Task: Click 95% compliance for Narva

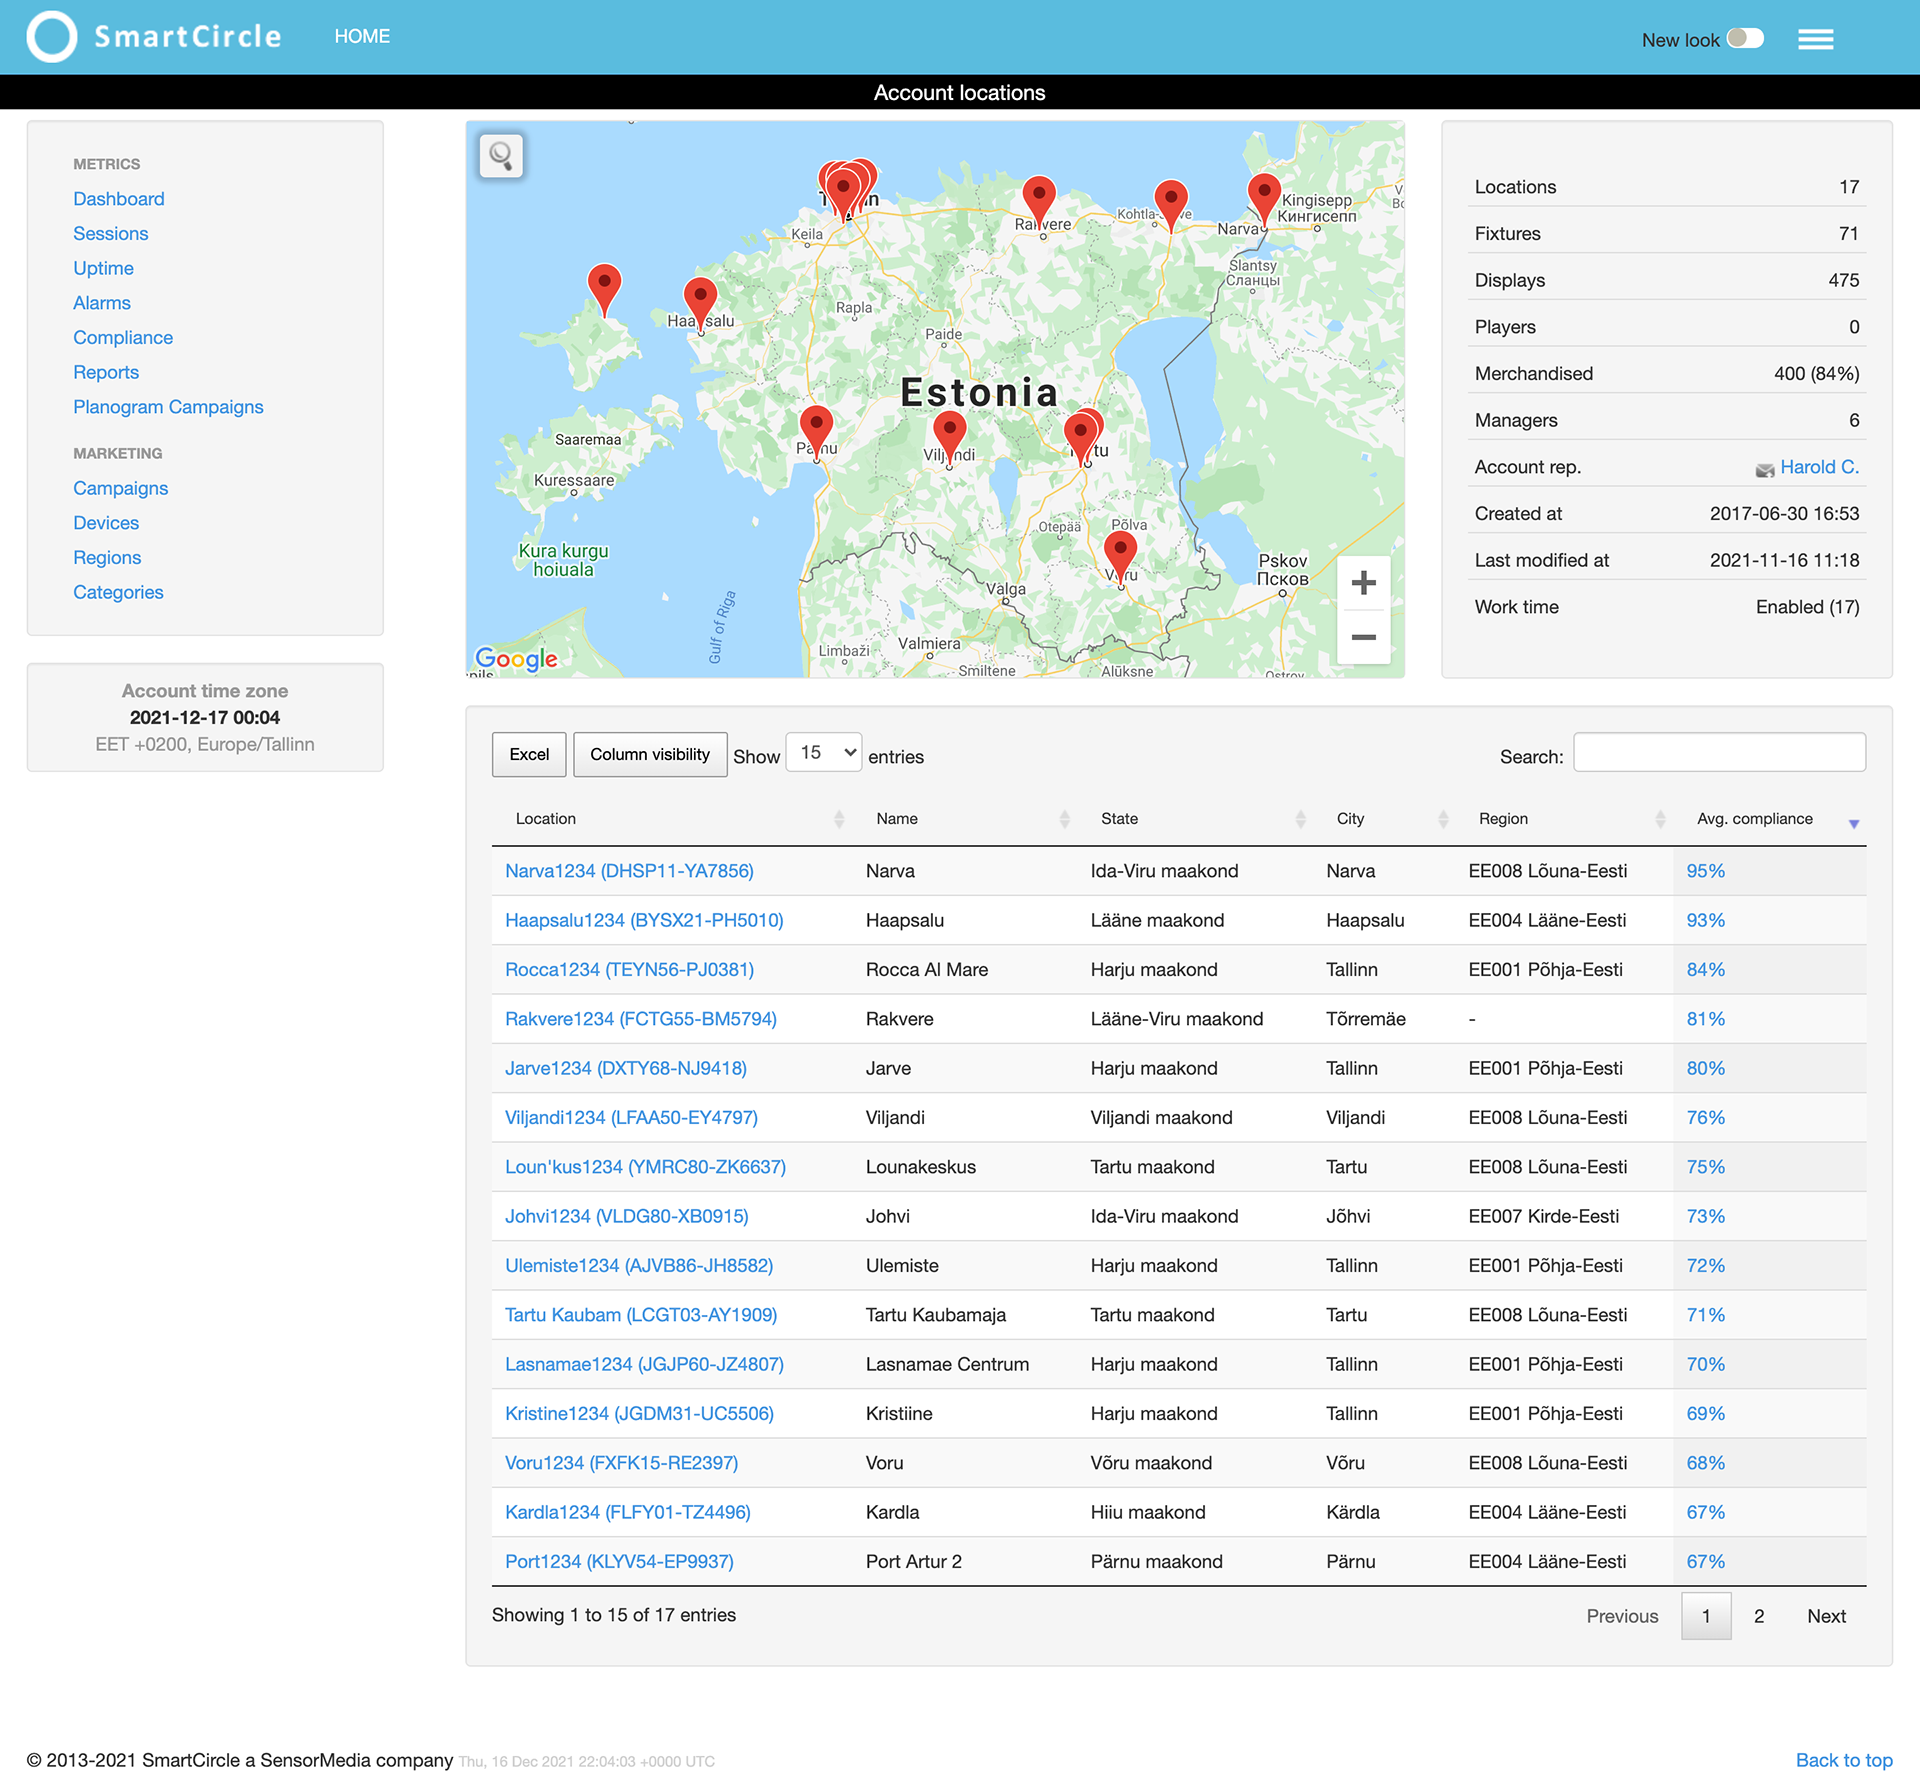Action: (1705, 871)
